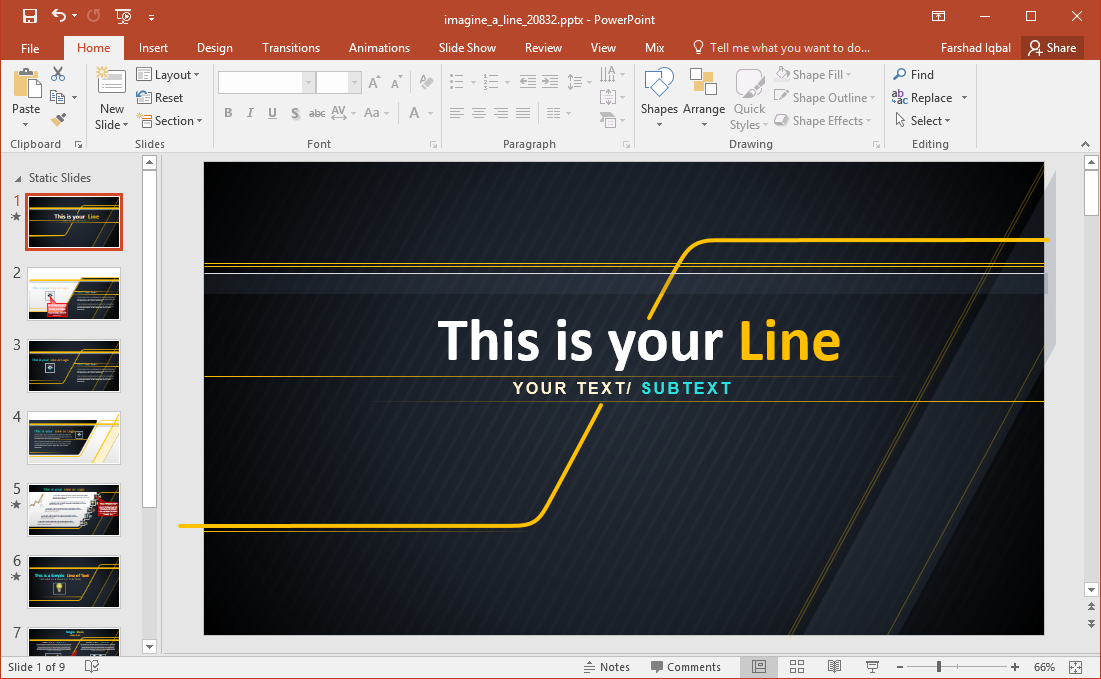Clear all formatting eraser icon

point(426,82)
